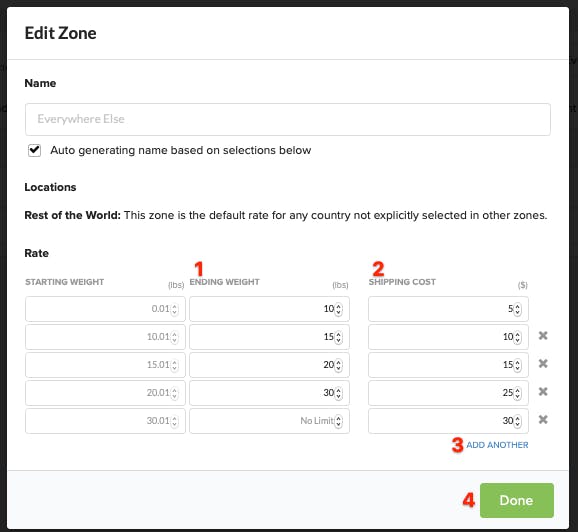Image resolution: width=578 pixels, height=532 pixels.
Task: Uncheck auto generating name checkbox
Action: (x=35, y=150)
